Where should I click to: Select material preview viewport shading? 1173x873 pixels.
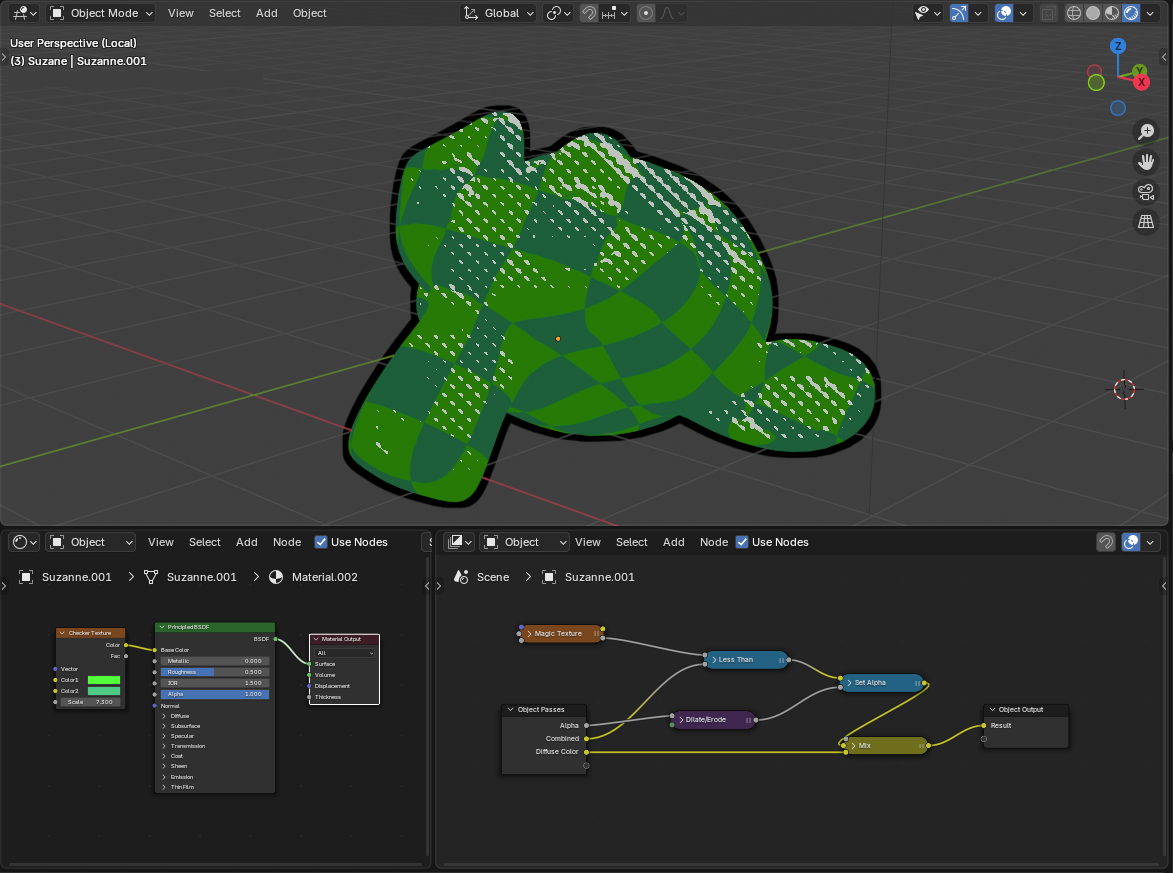[x=1112, y=13]
